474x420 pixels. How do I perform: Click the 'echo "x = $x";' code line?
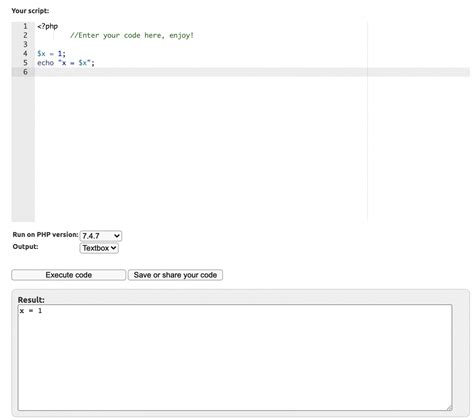point(66,63)
